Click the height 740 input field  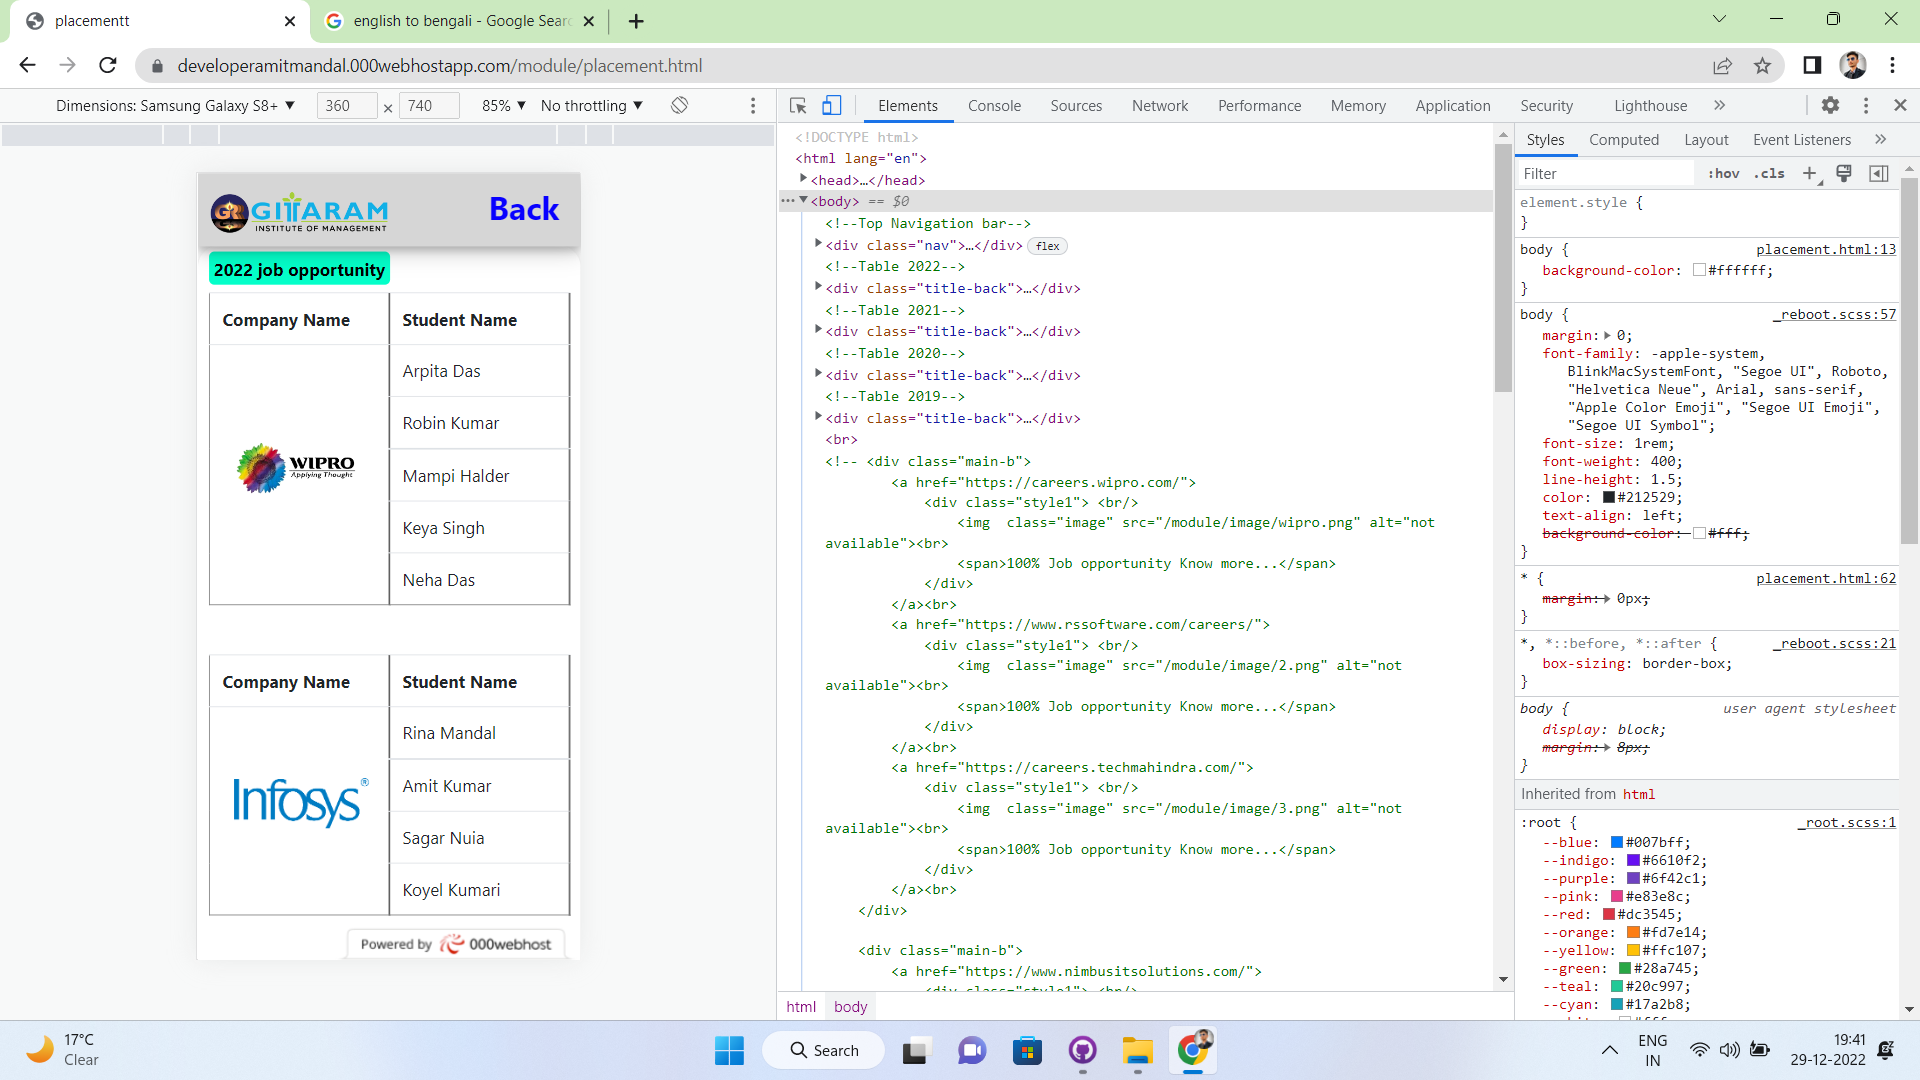429,106
